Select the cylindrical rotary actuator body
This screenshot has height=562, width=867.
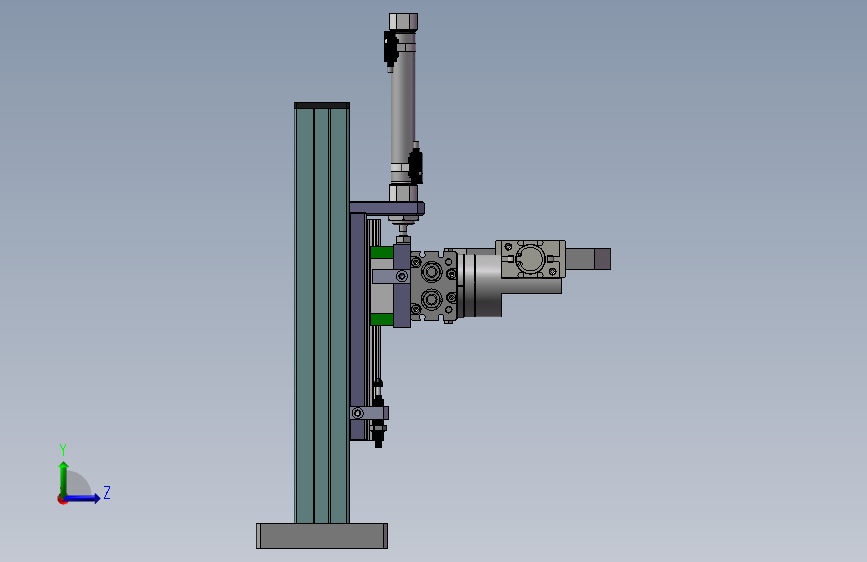pyautogui.click(x=480, y=285)
